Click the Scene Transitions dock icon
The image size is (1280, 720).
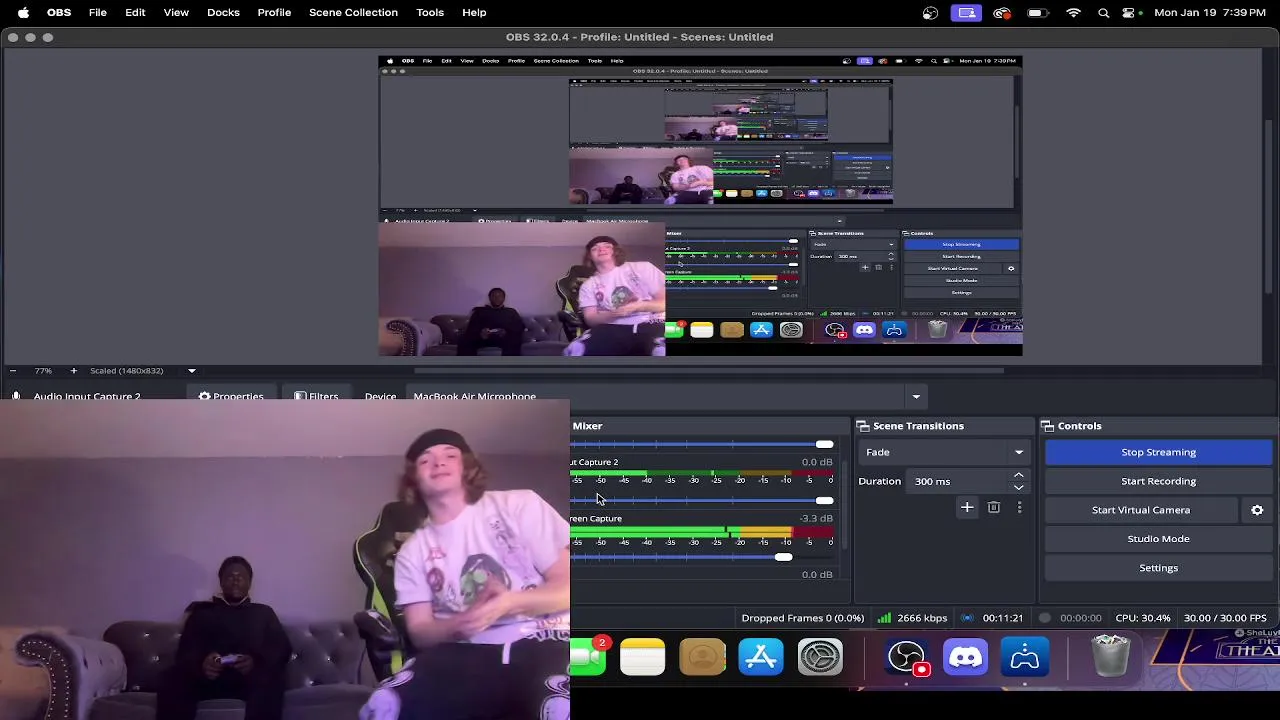tap(863, 426)
